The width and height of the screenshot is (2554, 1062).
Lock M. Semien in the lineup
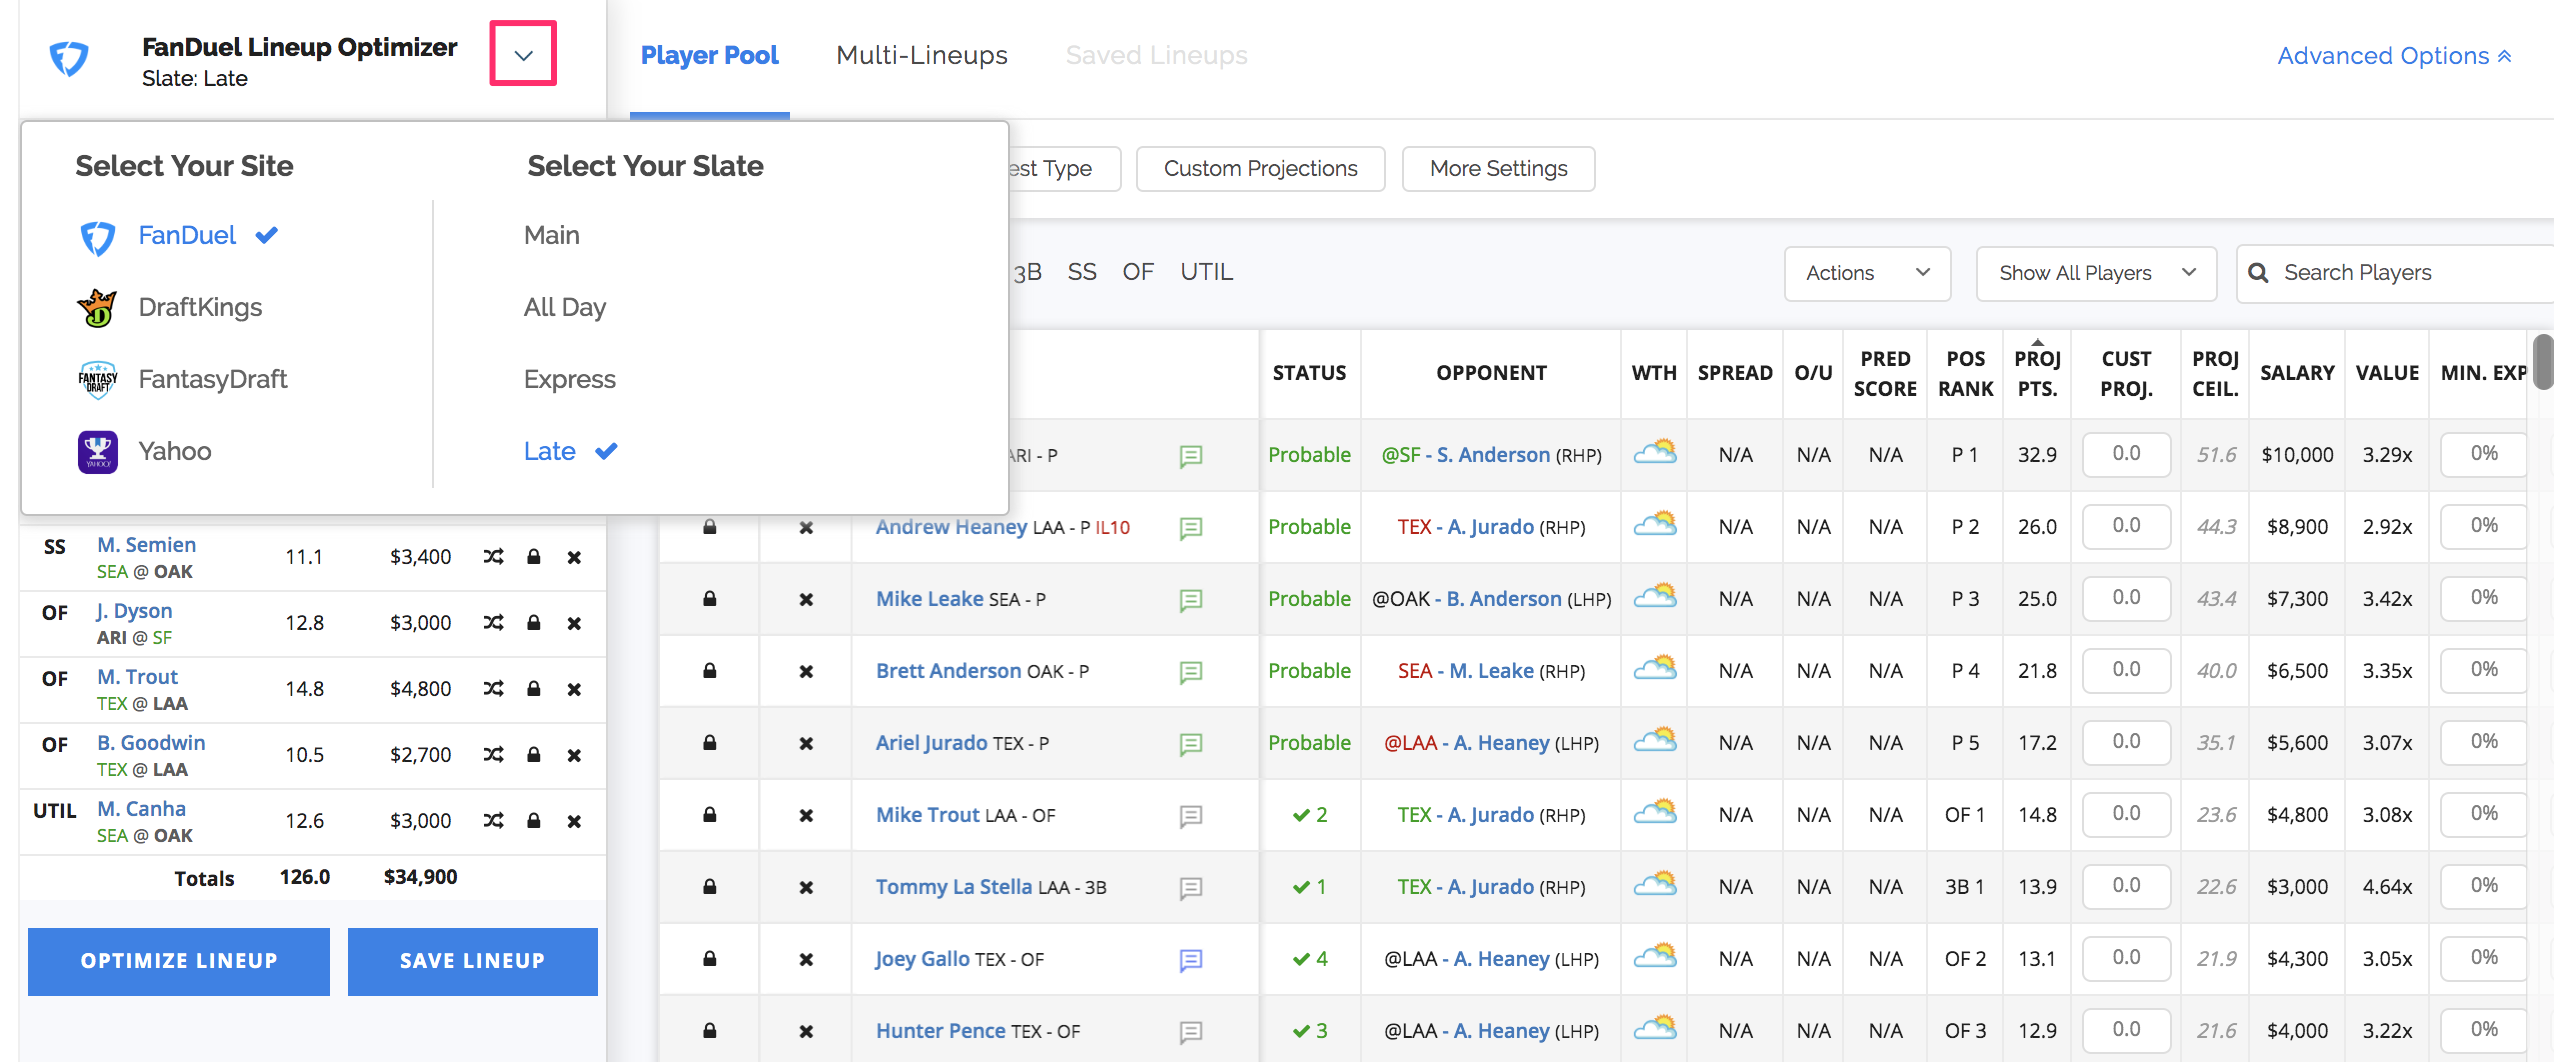534,557
